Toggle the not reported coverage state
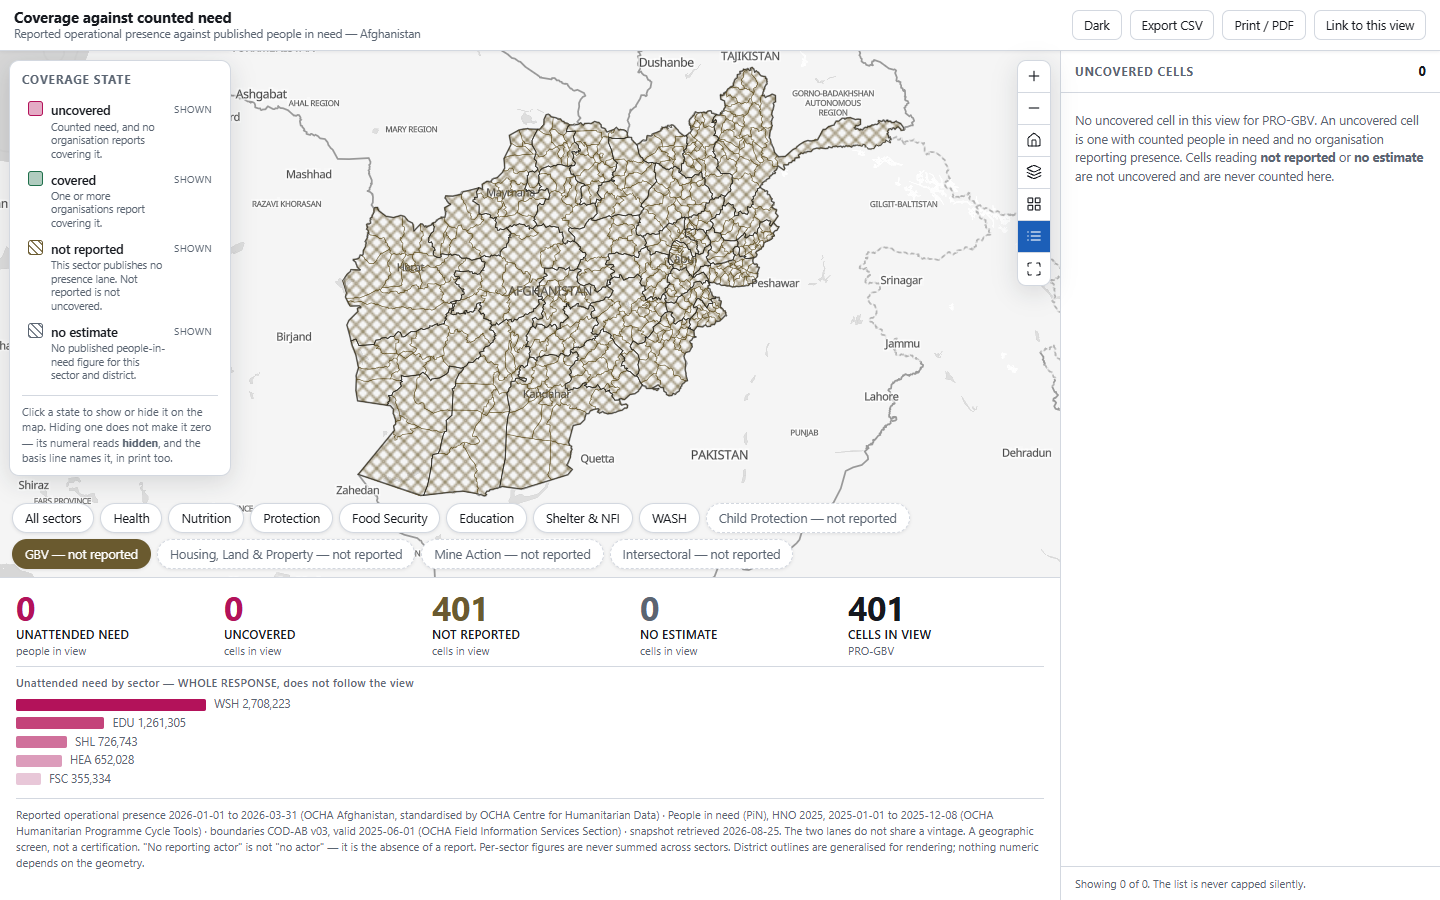 pos(120,276)
